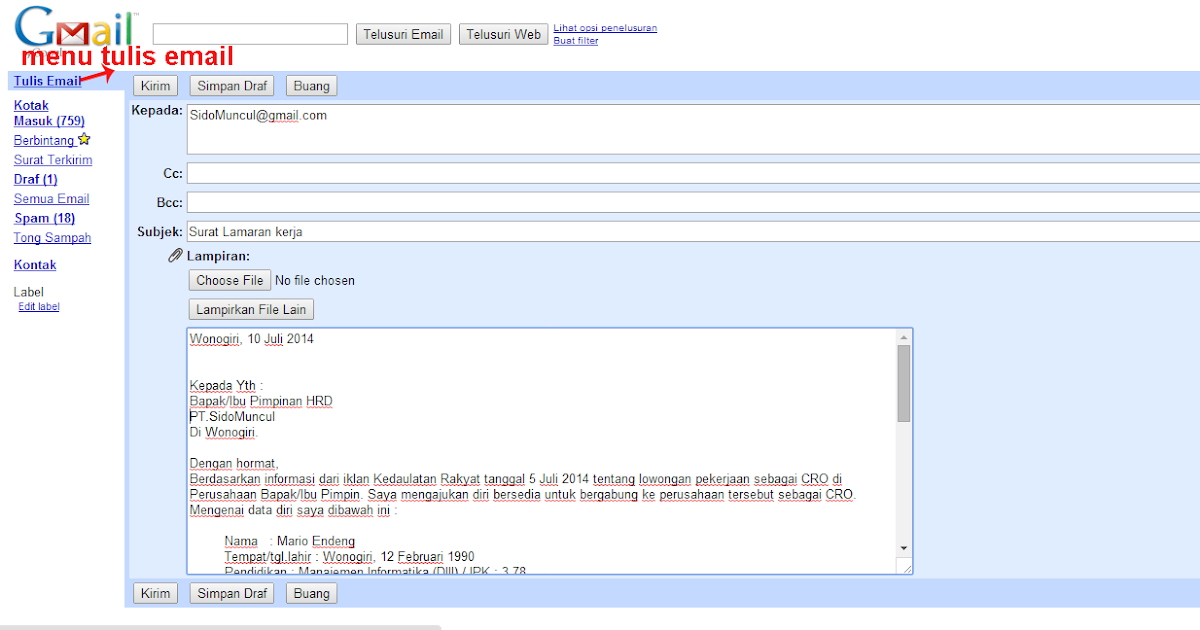The height and width of the screenshot is (630, 1200).
Task: Click the scroll up arrow in message body
Action: 904,336
